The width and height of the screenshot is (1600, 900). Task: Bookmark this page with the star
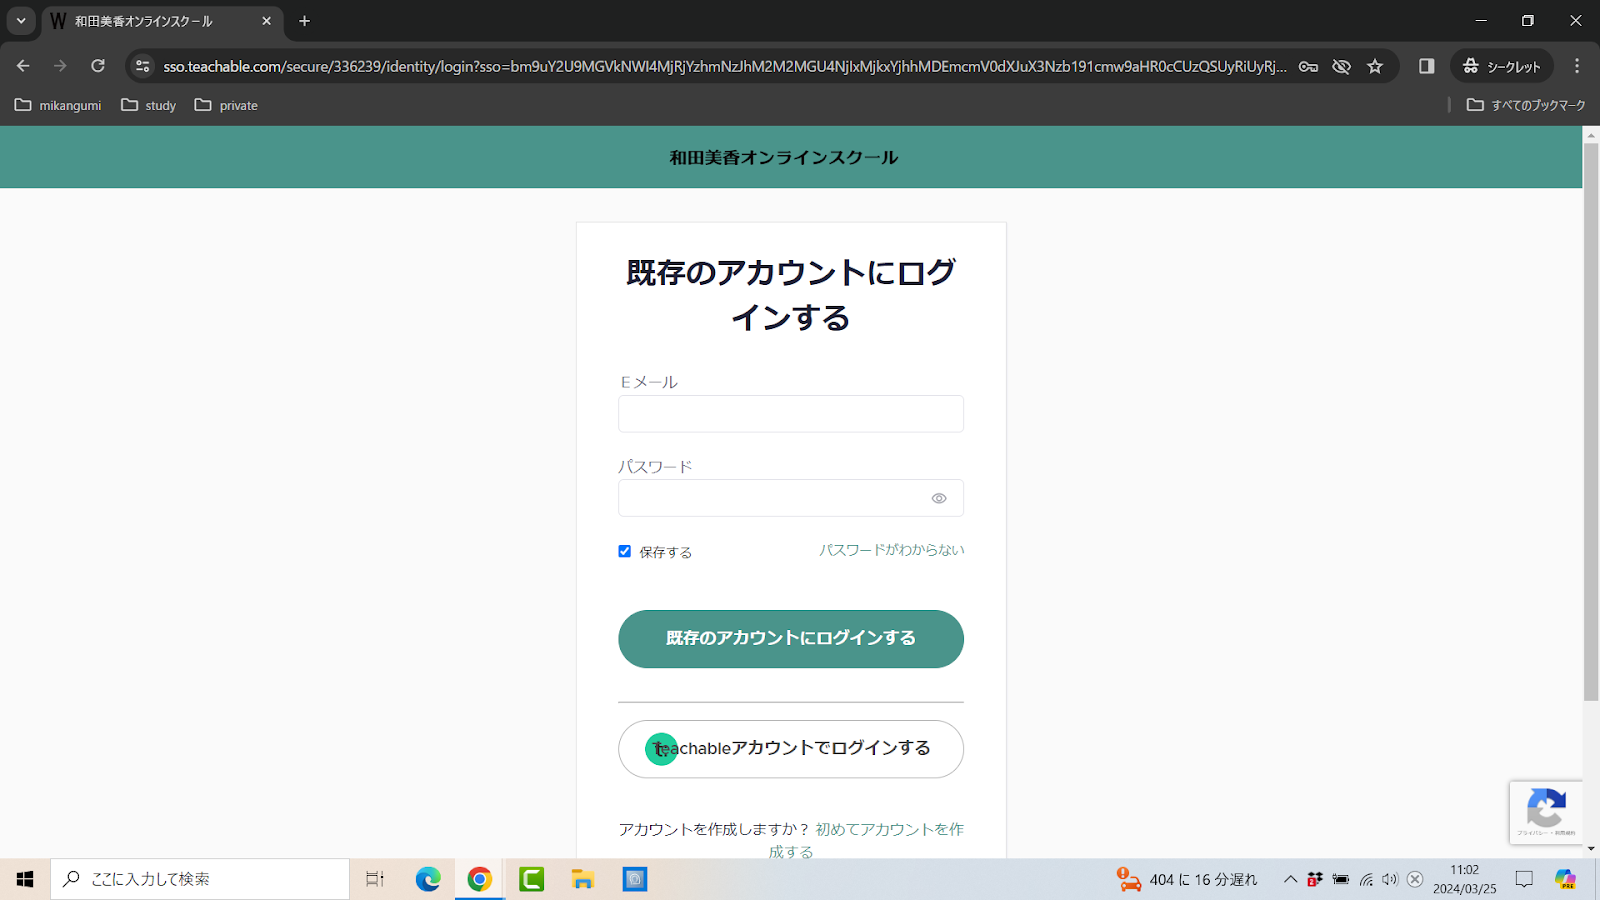pyautogui.click(x=1375, y=66)
